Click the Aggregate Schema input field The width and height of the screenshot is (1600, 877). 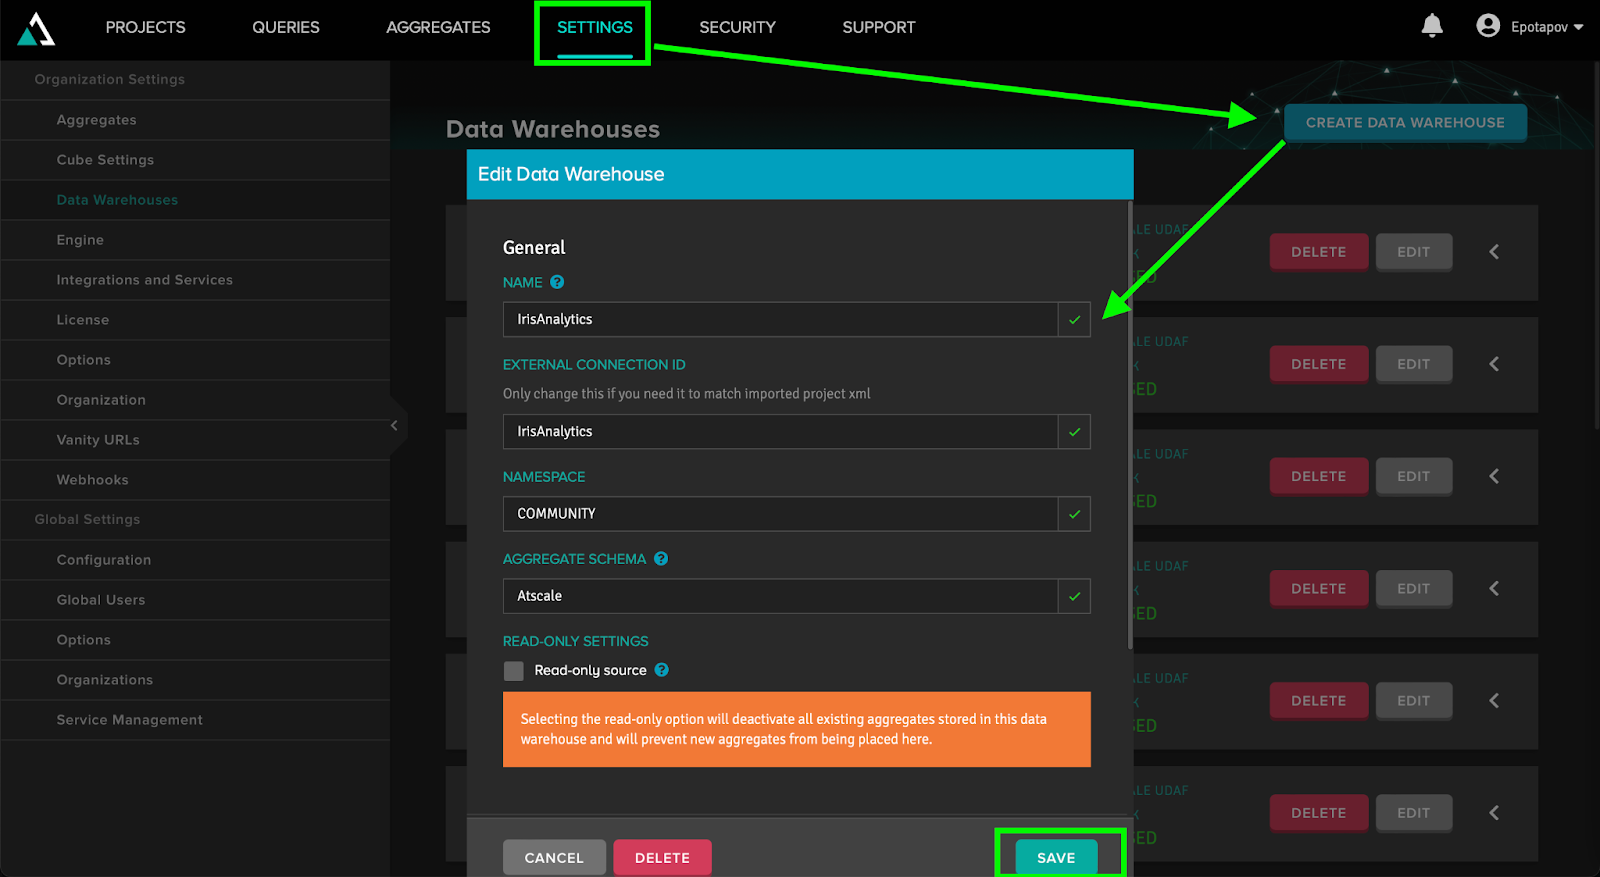[780, 596]
